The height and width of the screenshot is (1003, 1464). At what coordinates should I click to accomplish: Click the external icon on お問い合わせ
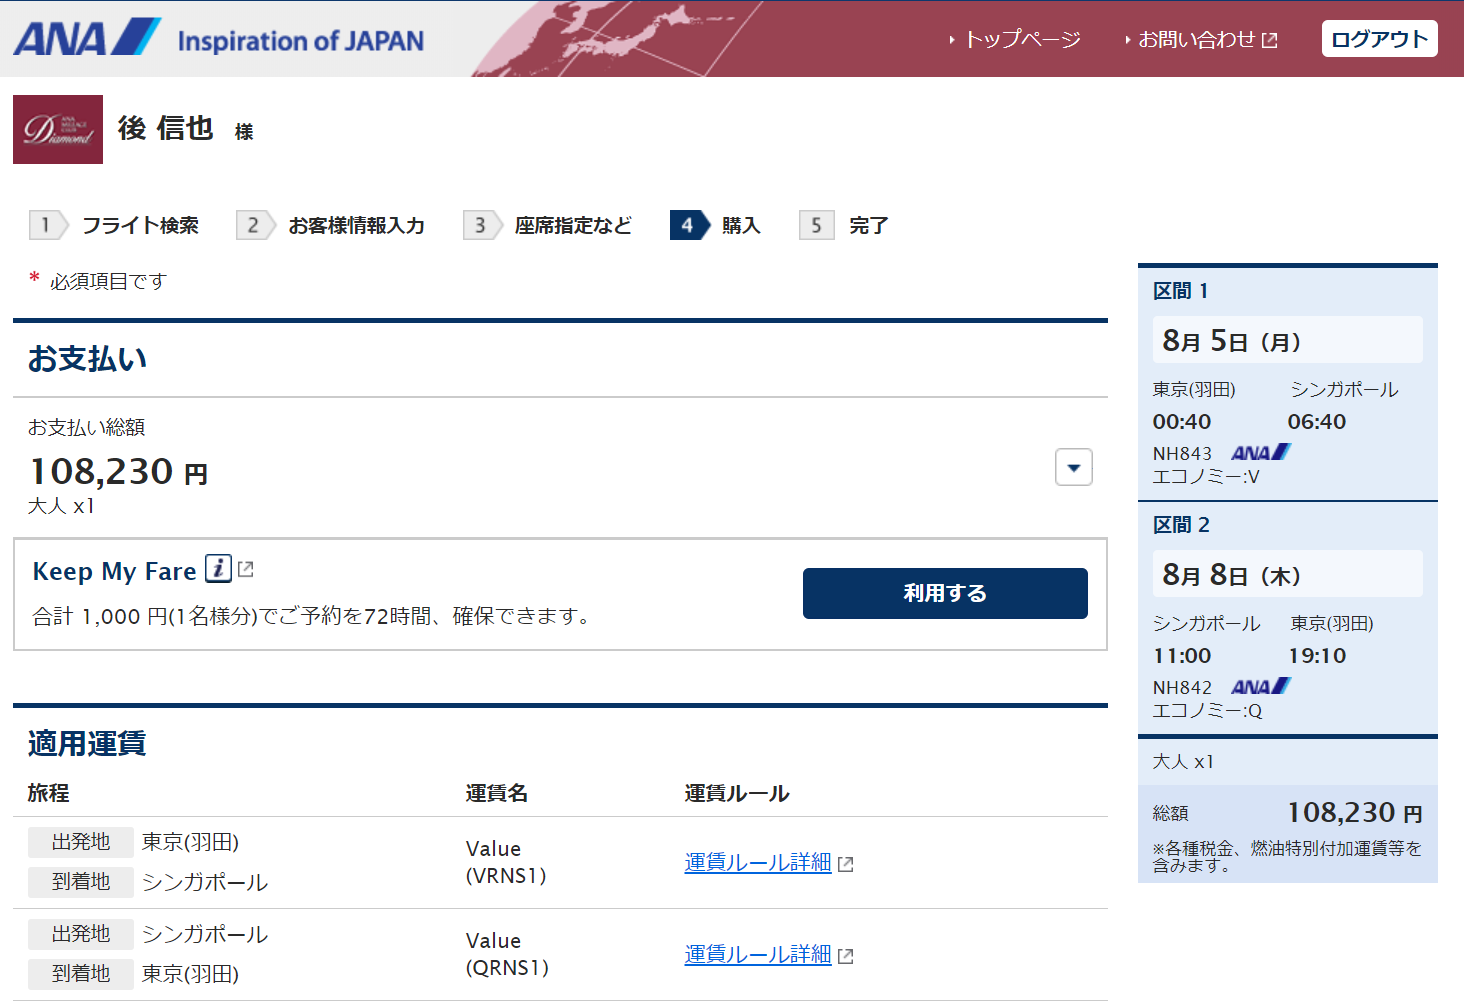tap(1270, 40)
